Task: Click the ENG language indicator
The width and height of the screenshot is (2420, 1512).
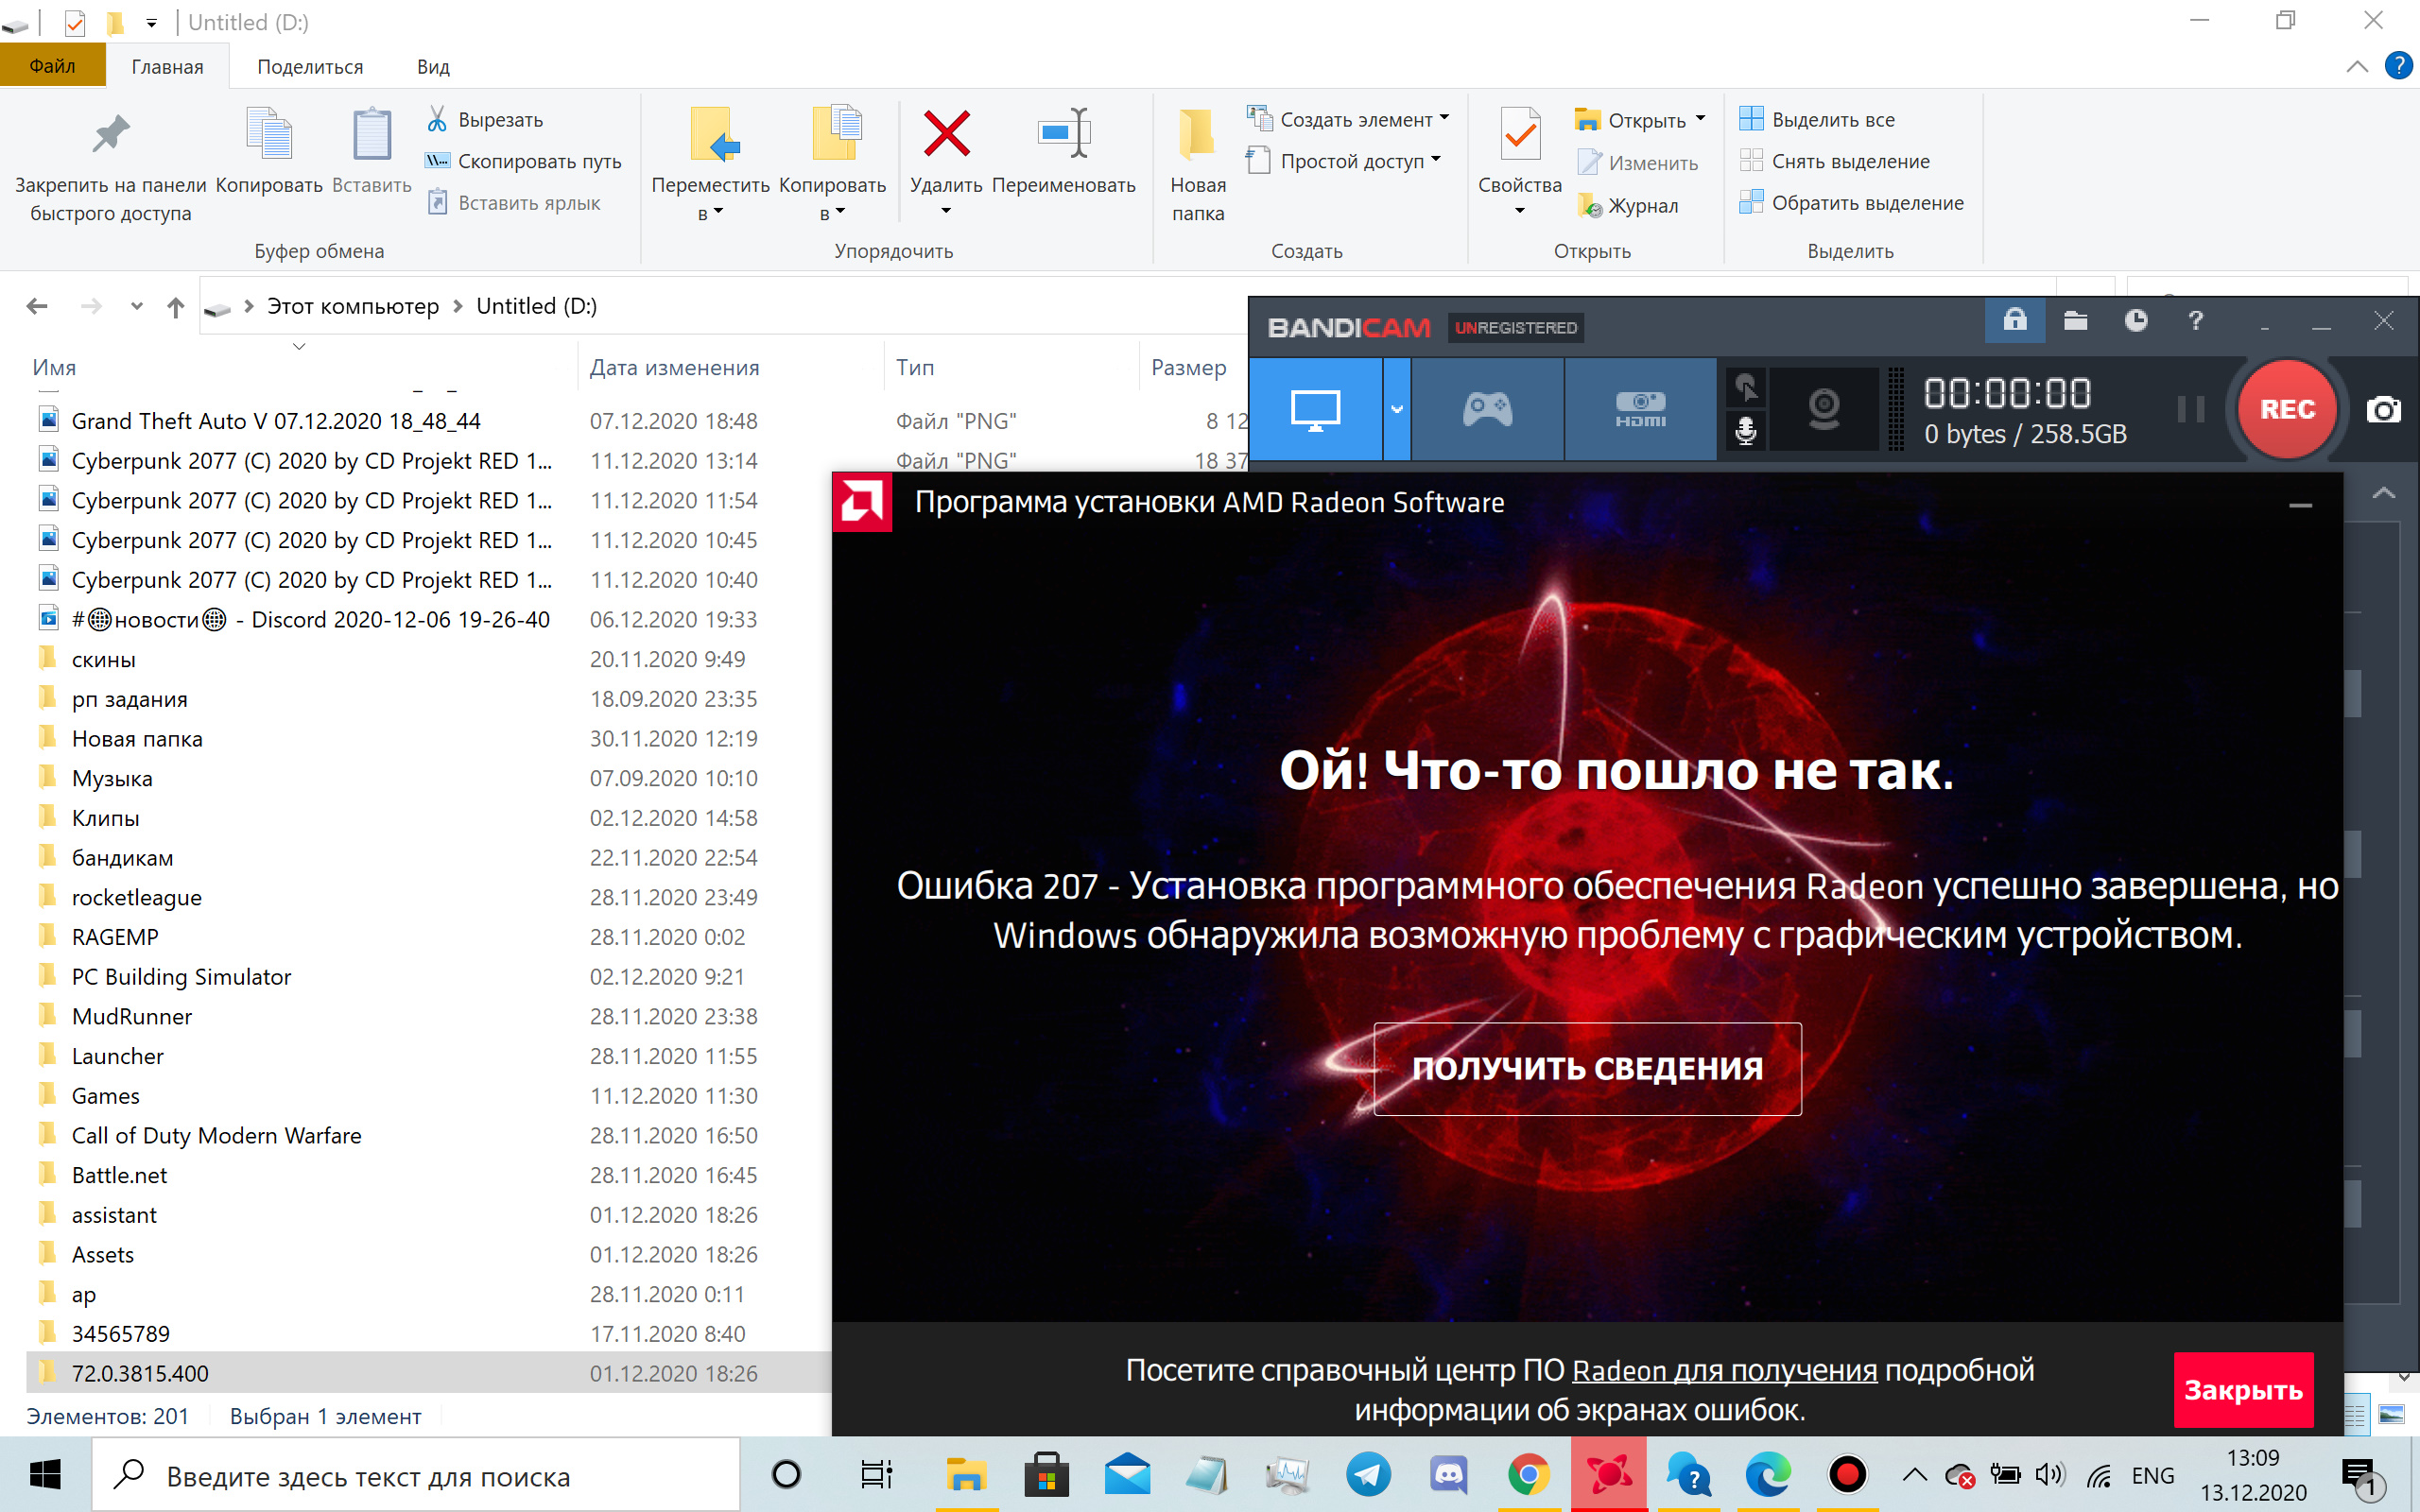Action: click(2152, 1475)
